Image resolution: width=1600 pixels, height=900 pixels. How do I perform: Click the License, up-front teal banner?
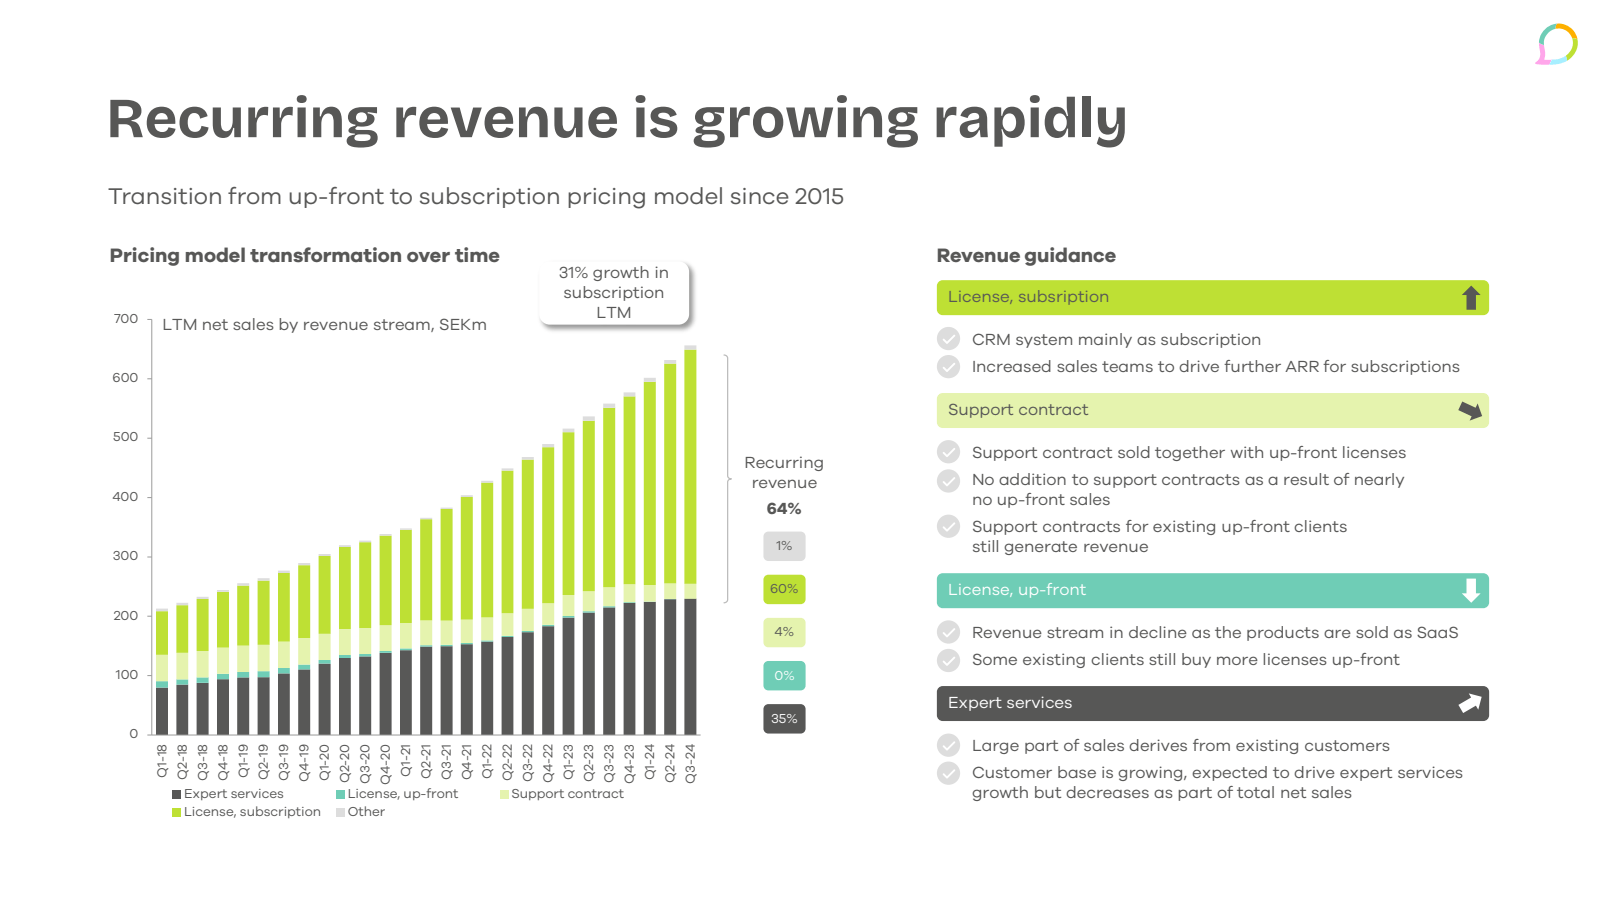(1212, 590)
